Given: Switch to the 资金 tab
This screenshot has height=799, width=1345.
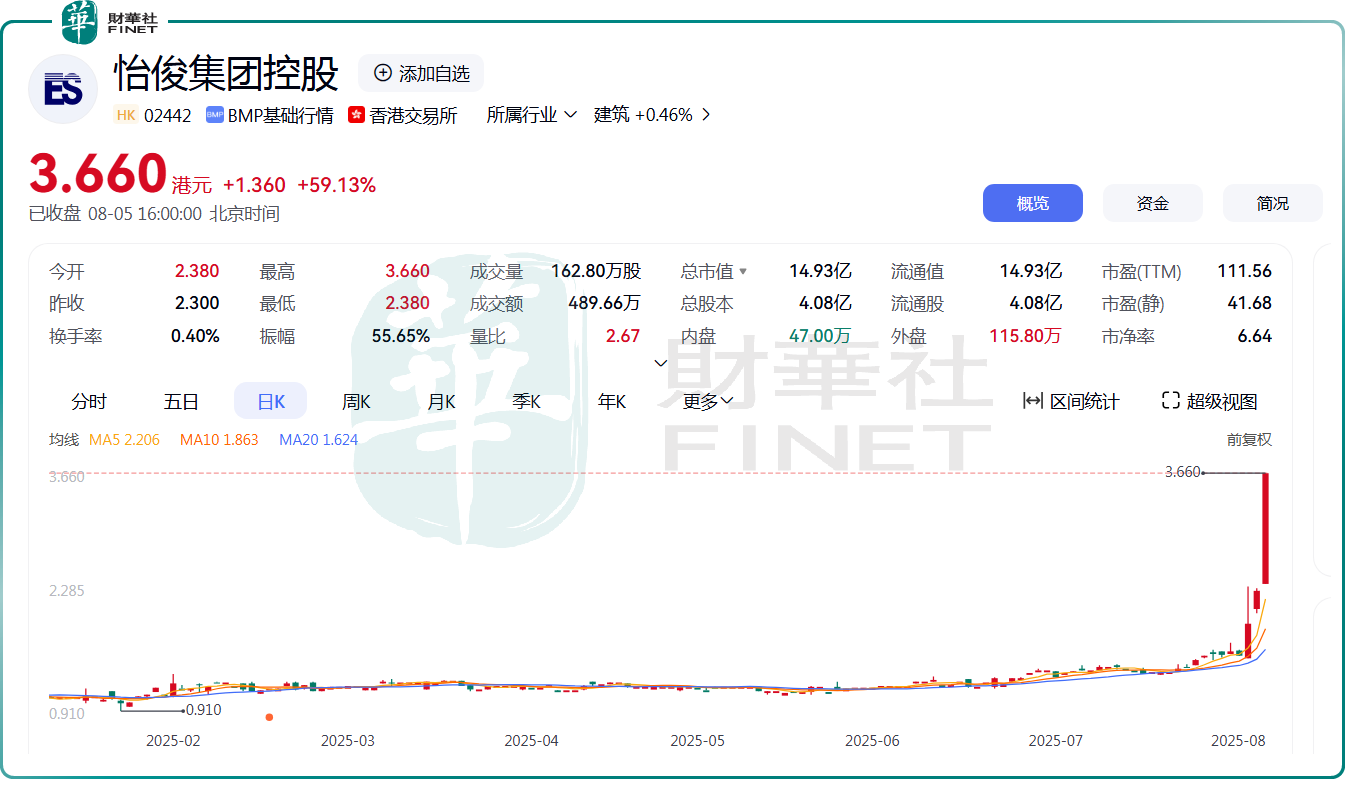Looking at the screenshot, I should 1153,203.
